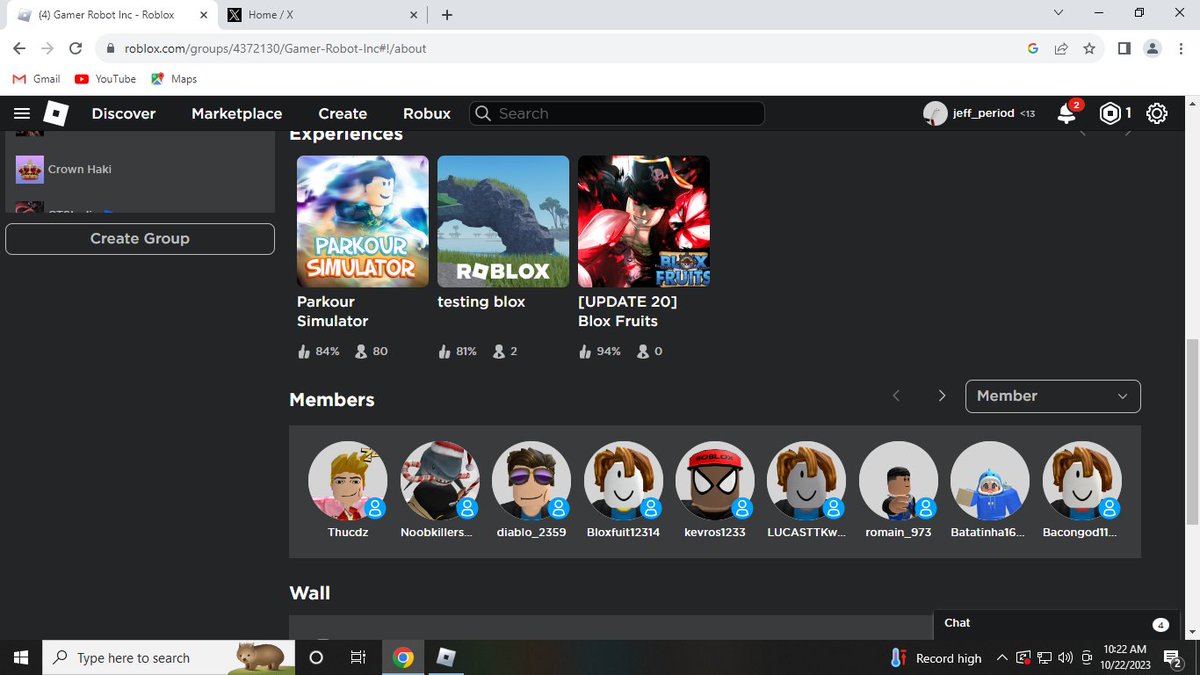Bookmark this page with the star icon

[1089, 48]
